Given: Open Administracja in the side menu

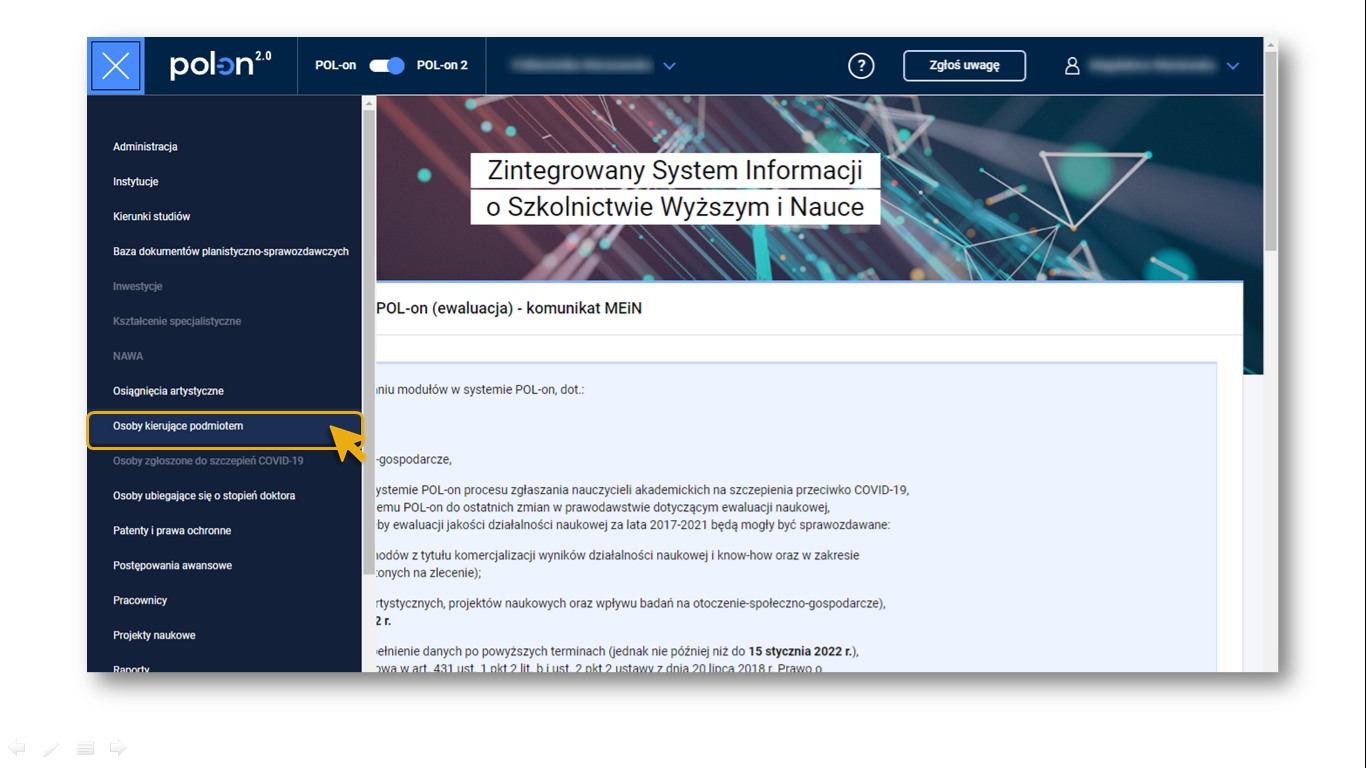Looking at the screenshot, I should (x=145, y=147).
